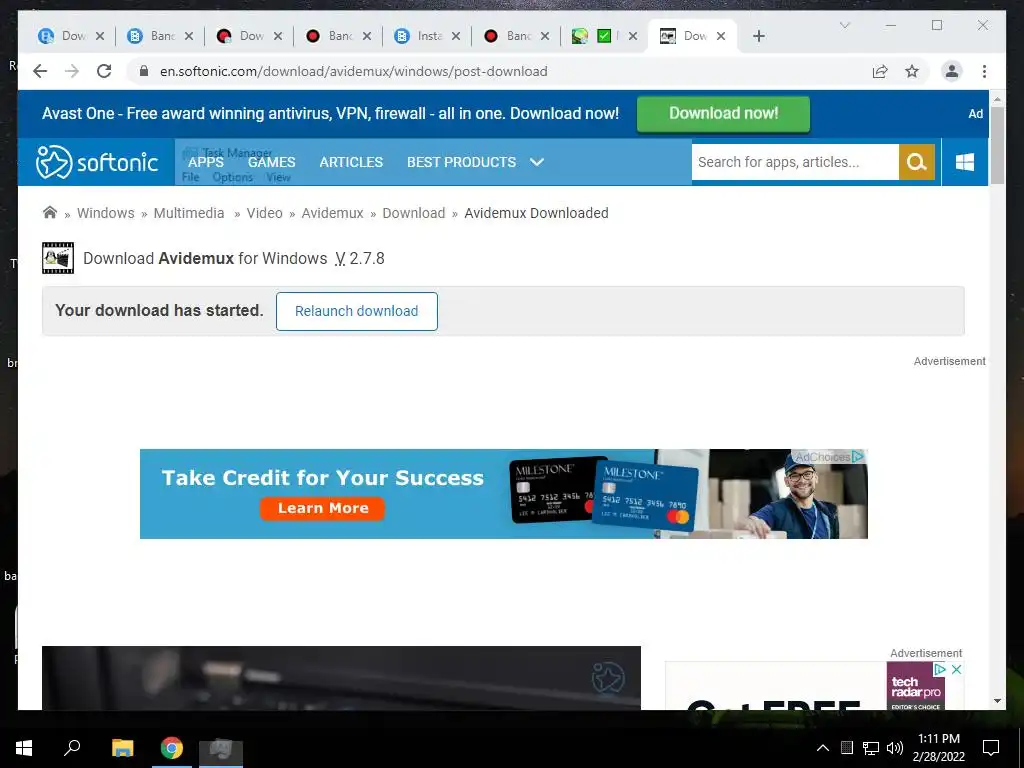This screenshot has height=768, width=1024.
Task: Open the Windows Start menu
Action: tap(24, 748)
